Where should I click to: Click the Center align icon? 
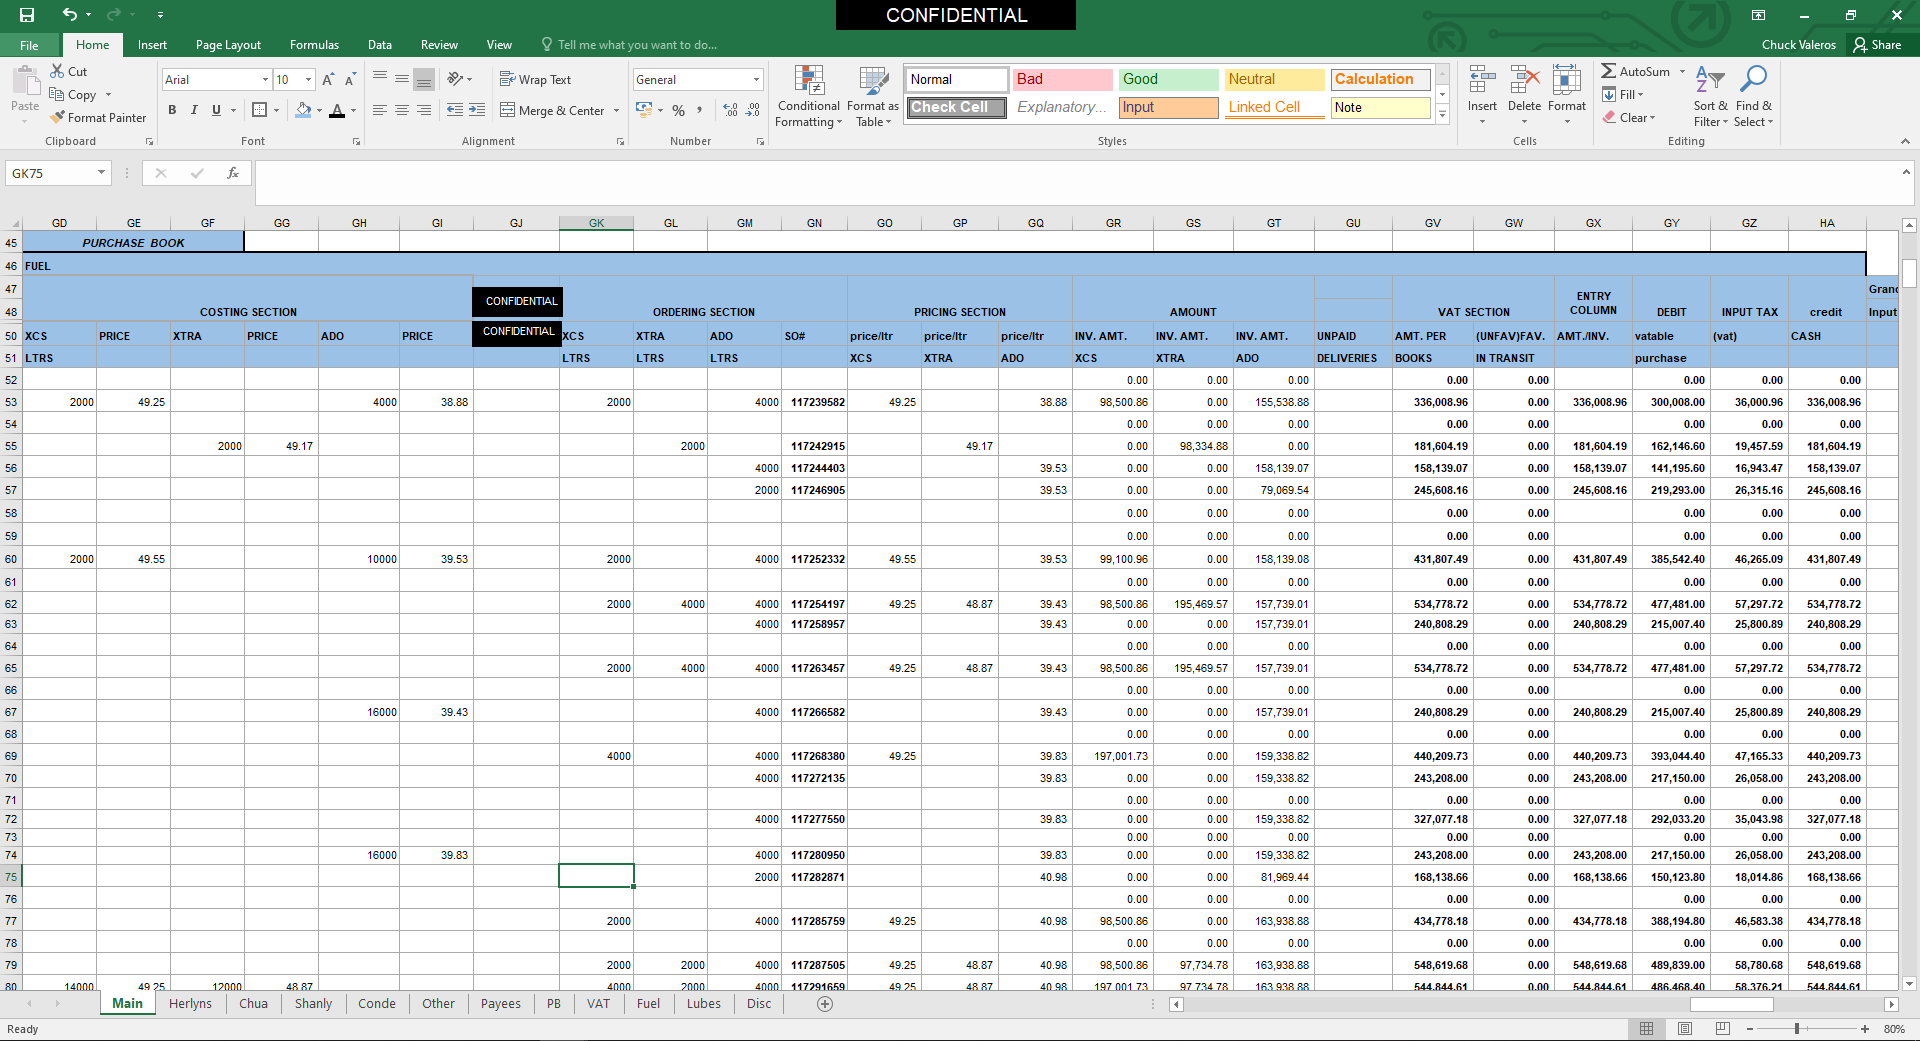point(402,110)
